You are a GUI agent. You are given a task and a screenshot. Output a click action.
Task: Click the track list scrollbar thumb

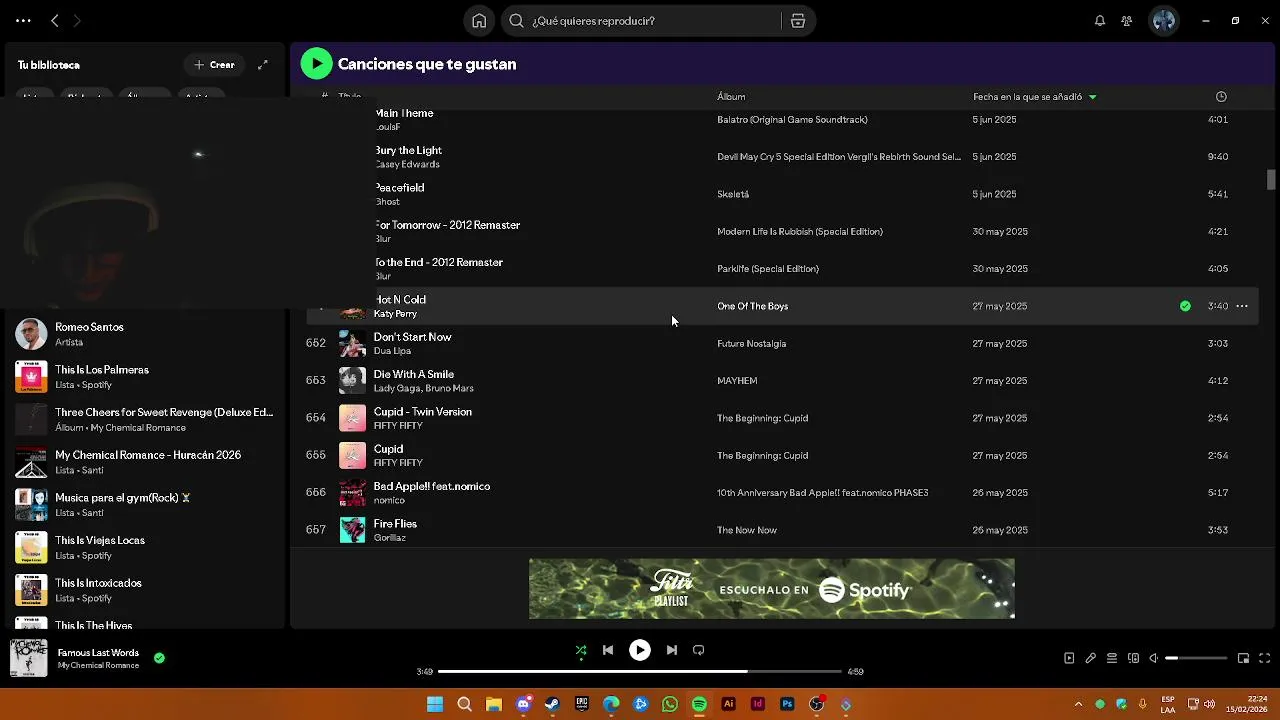(1271, 179)
